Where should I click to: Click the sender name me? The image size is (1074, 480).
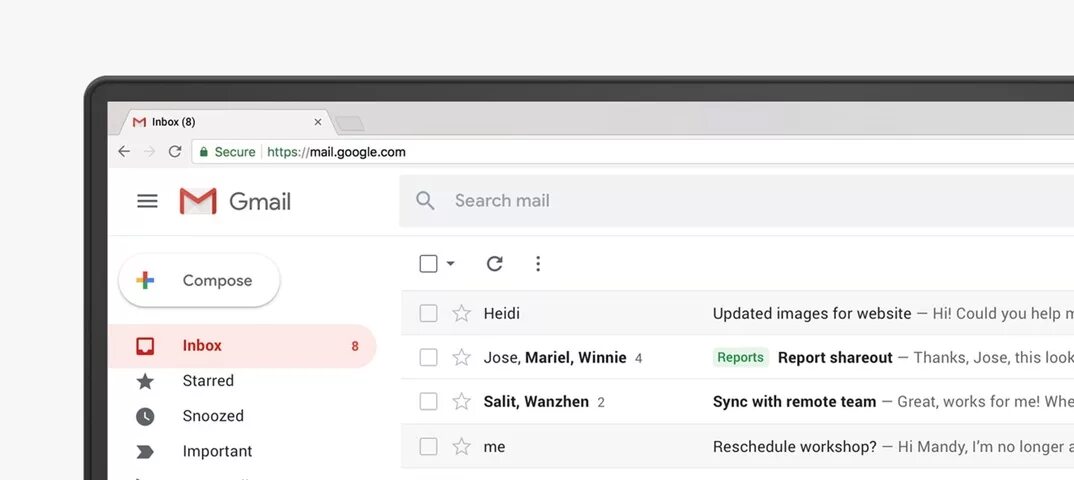point(495,447)
